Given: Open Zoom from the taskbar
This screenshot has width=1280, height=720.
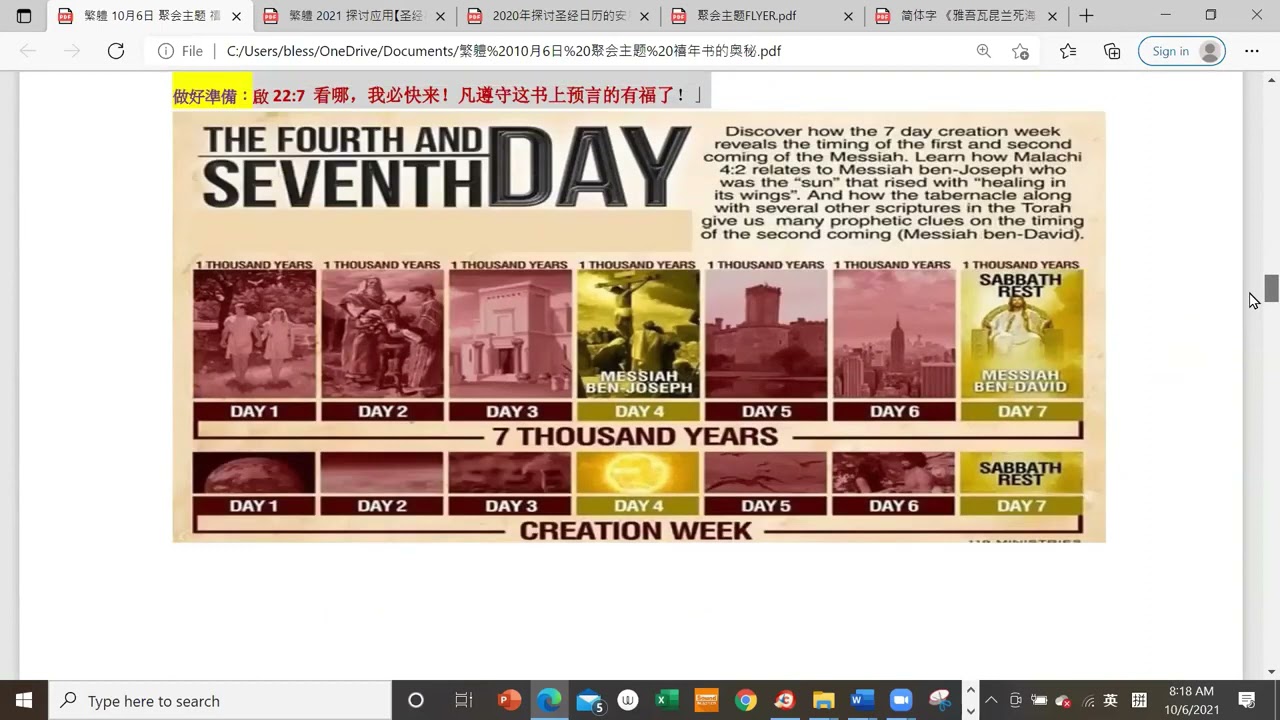Looking at the screenshot, I should (902, 700).
